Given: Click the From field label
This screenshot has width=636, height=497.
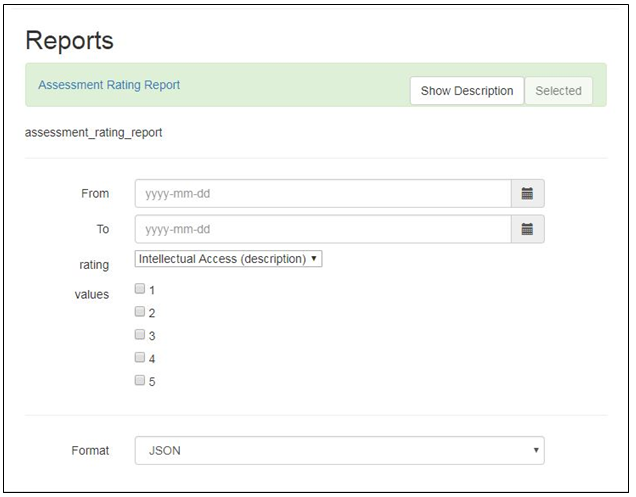Looking at the screenshot, I should click(x=95, y=194).
